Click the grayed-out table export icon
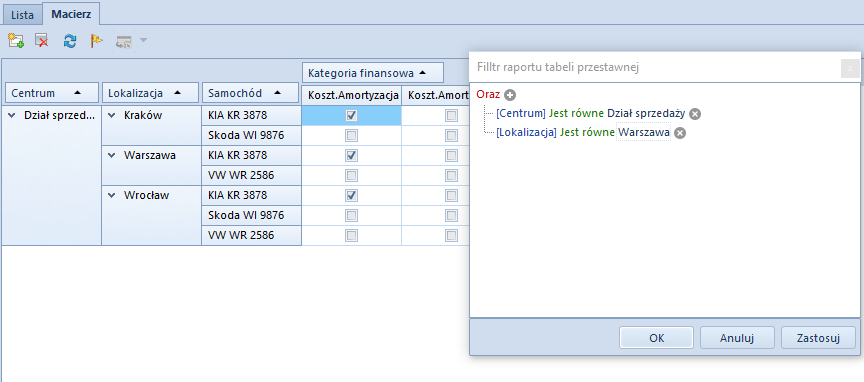Screen dimensions: 864x382 123,41
